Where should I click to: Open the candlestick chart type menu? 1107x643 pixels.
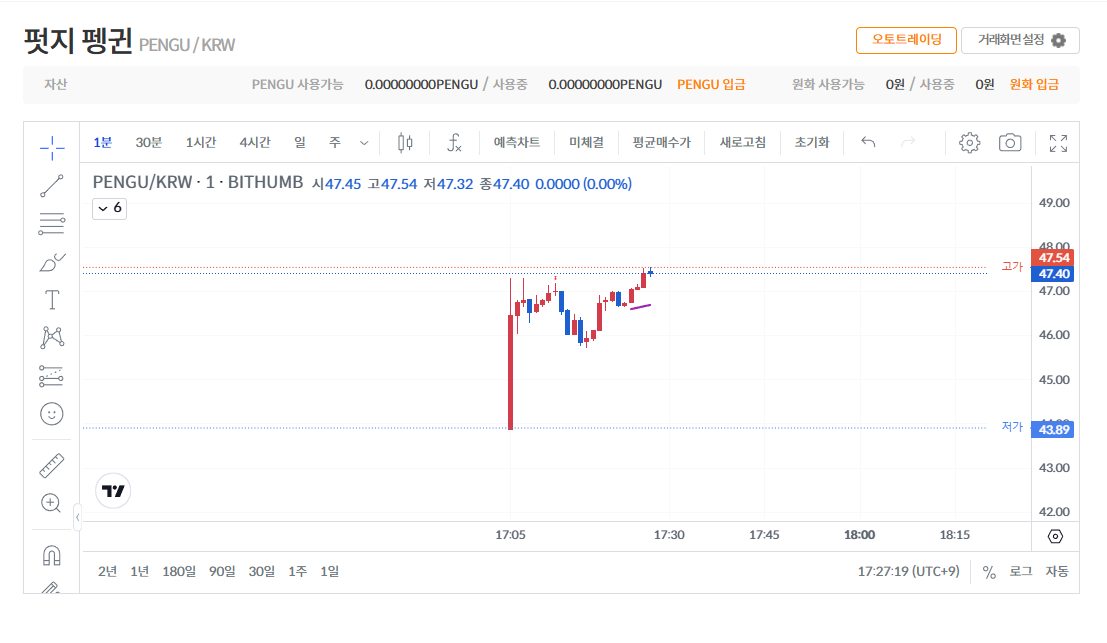point(405,143)
